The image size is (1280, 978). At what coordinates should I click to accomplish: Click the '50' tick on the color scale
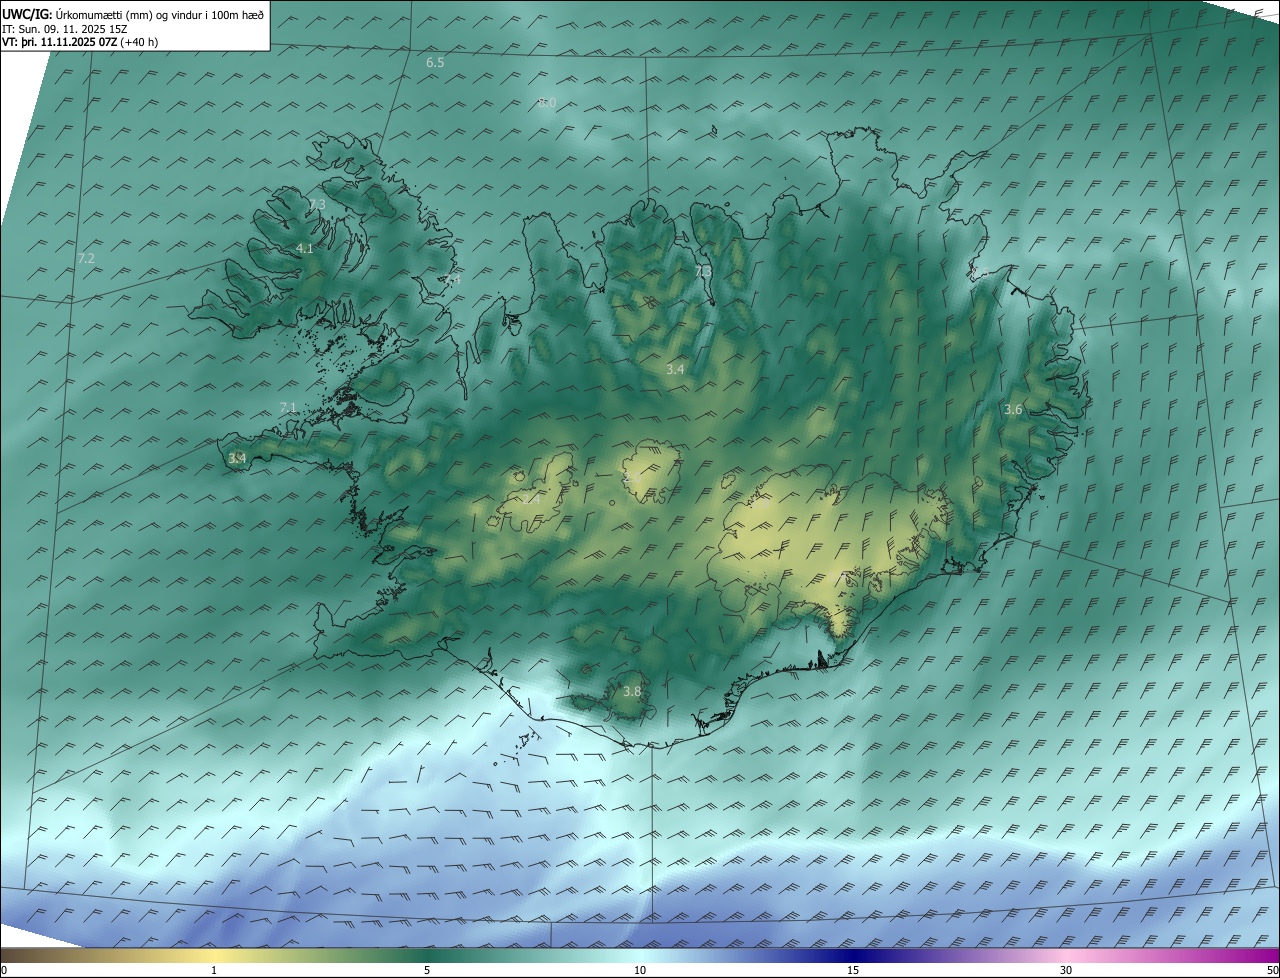click(x=1272, y=971)
